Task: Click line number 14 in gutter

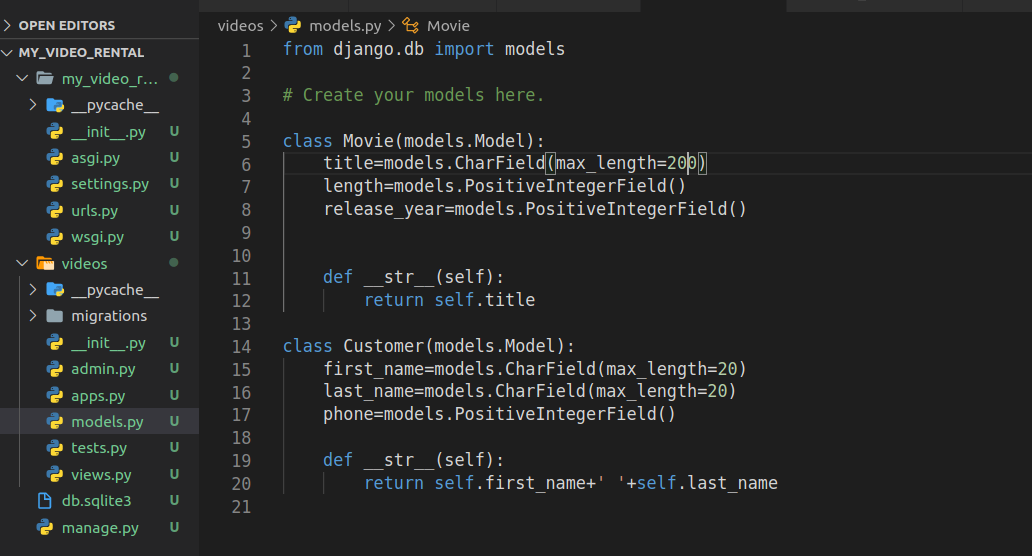Action: click(x=242, y=346)
